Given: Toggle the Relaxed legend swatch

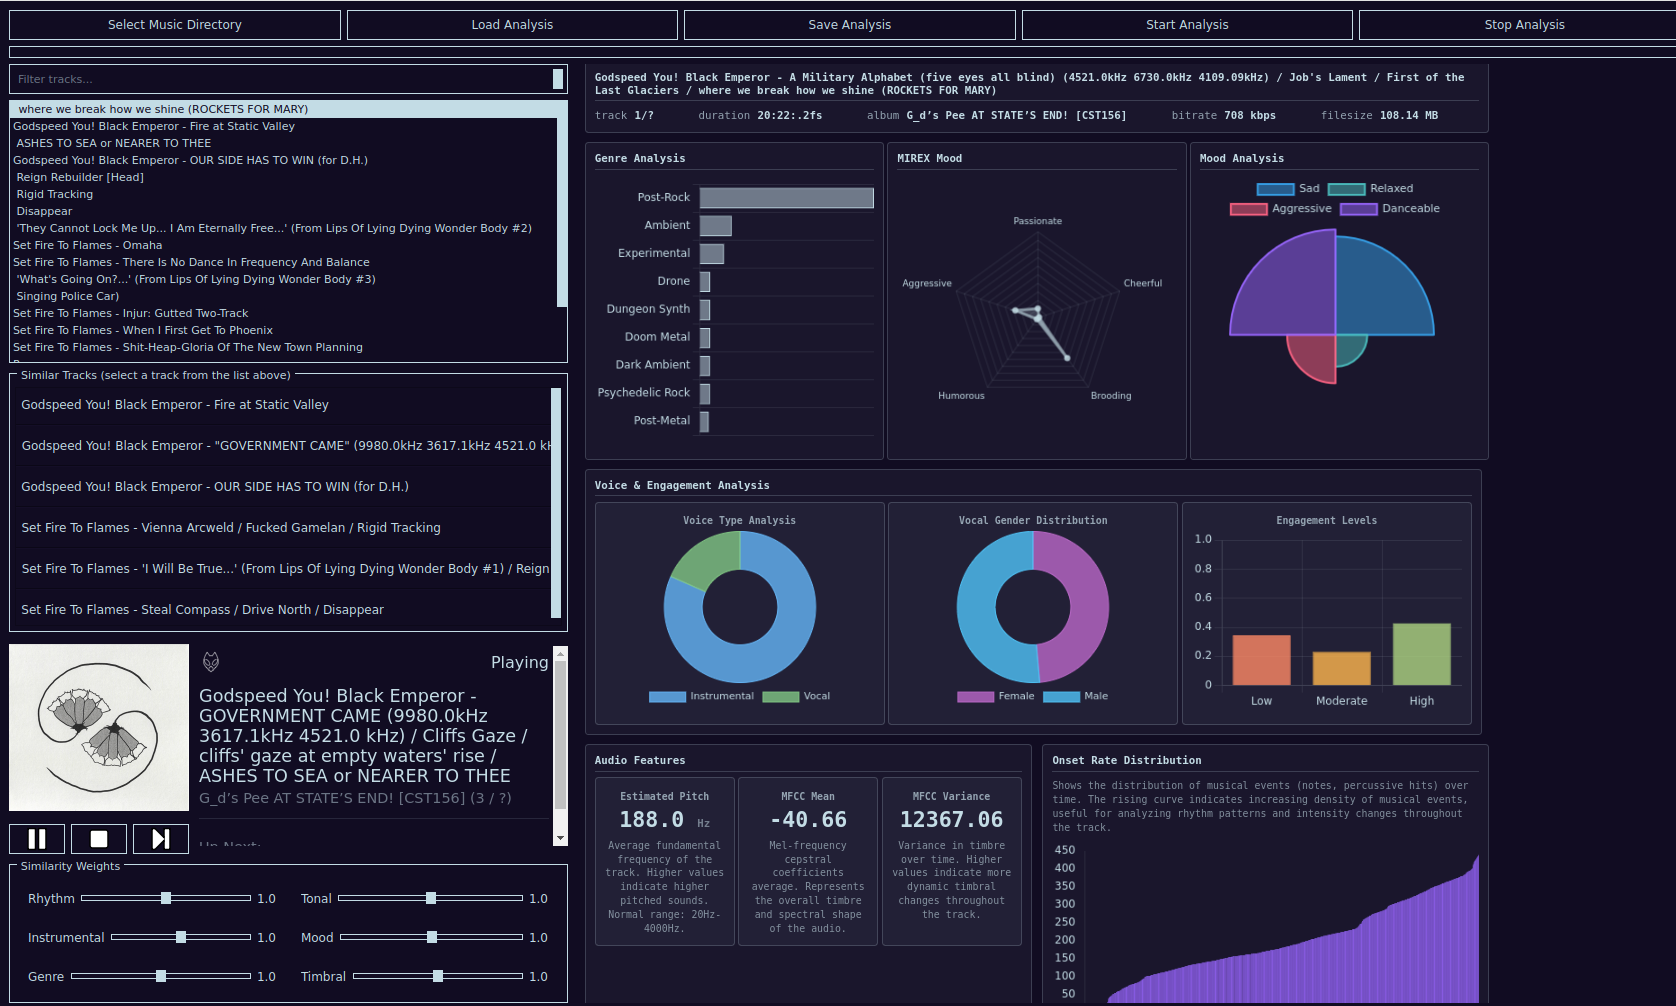Looking at the screenshot, I should coord(1346,189).
